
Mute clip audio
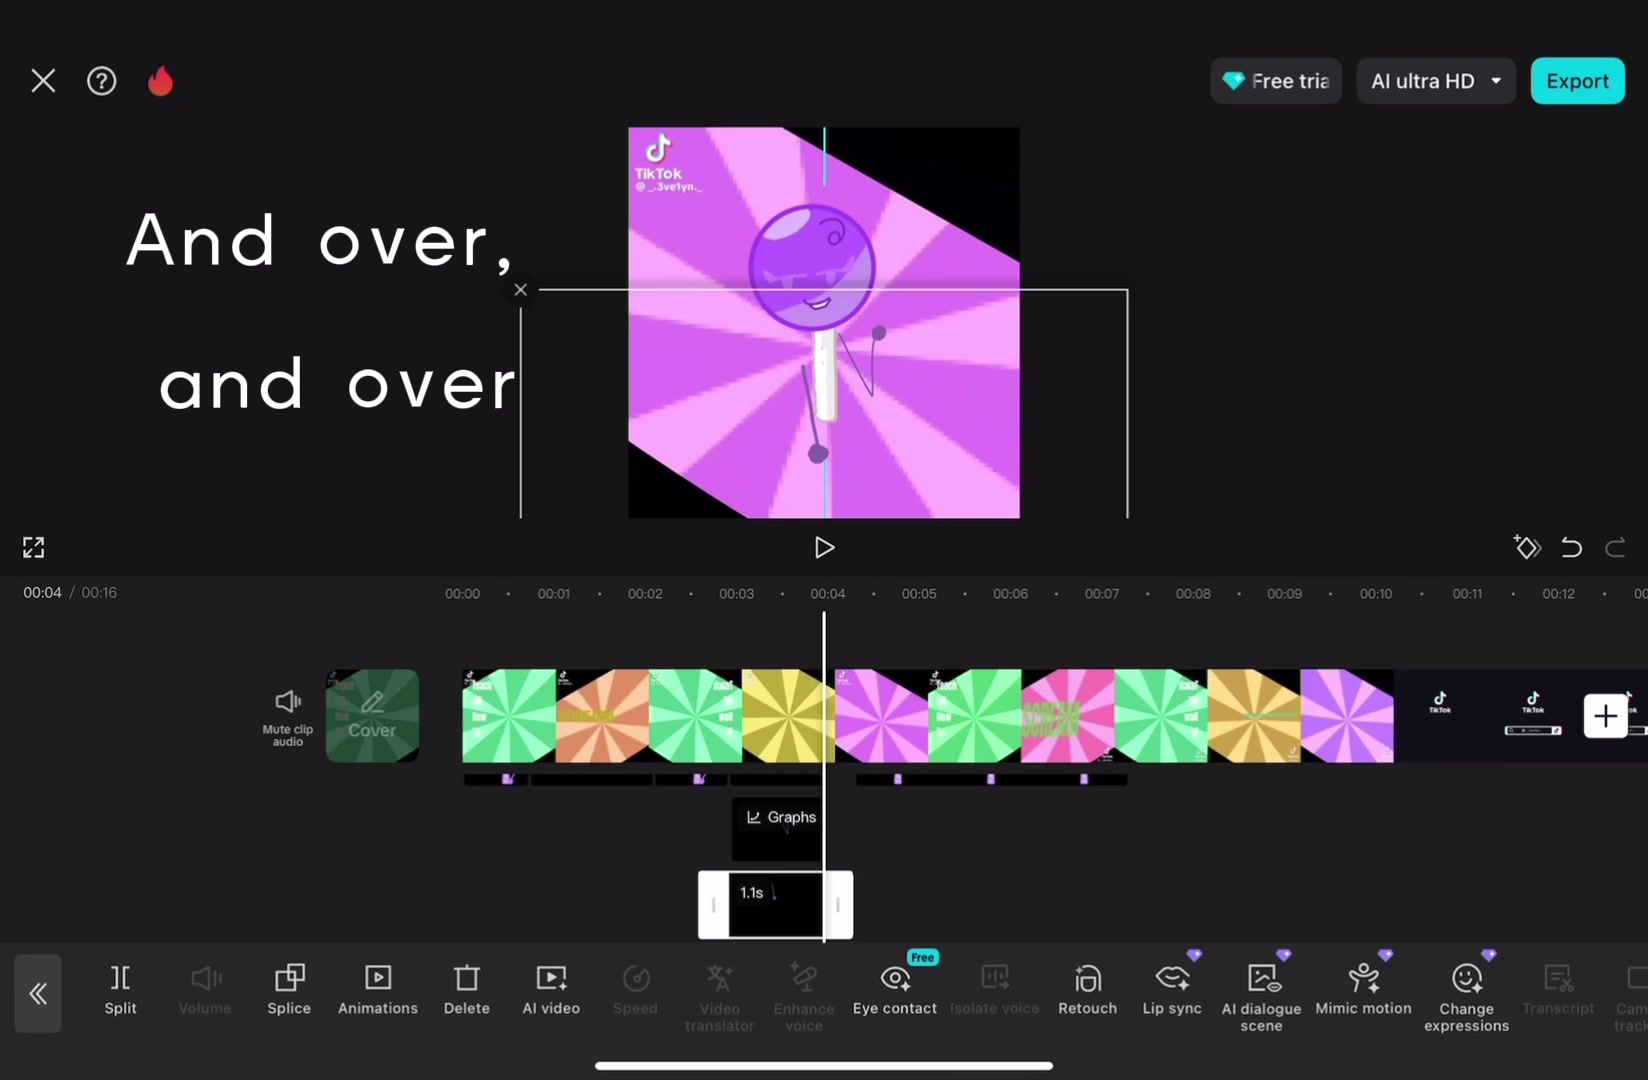[288, 717]
